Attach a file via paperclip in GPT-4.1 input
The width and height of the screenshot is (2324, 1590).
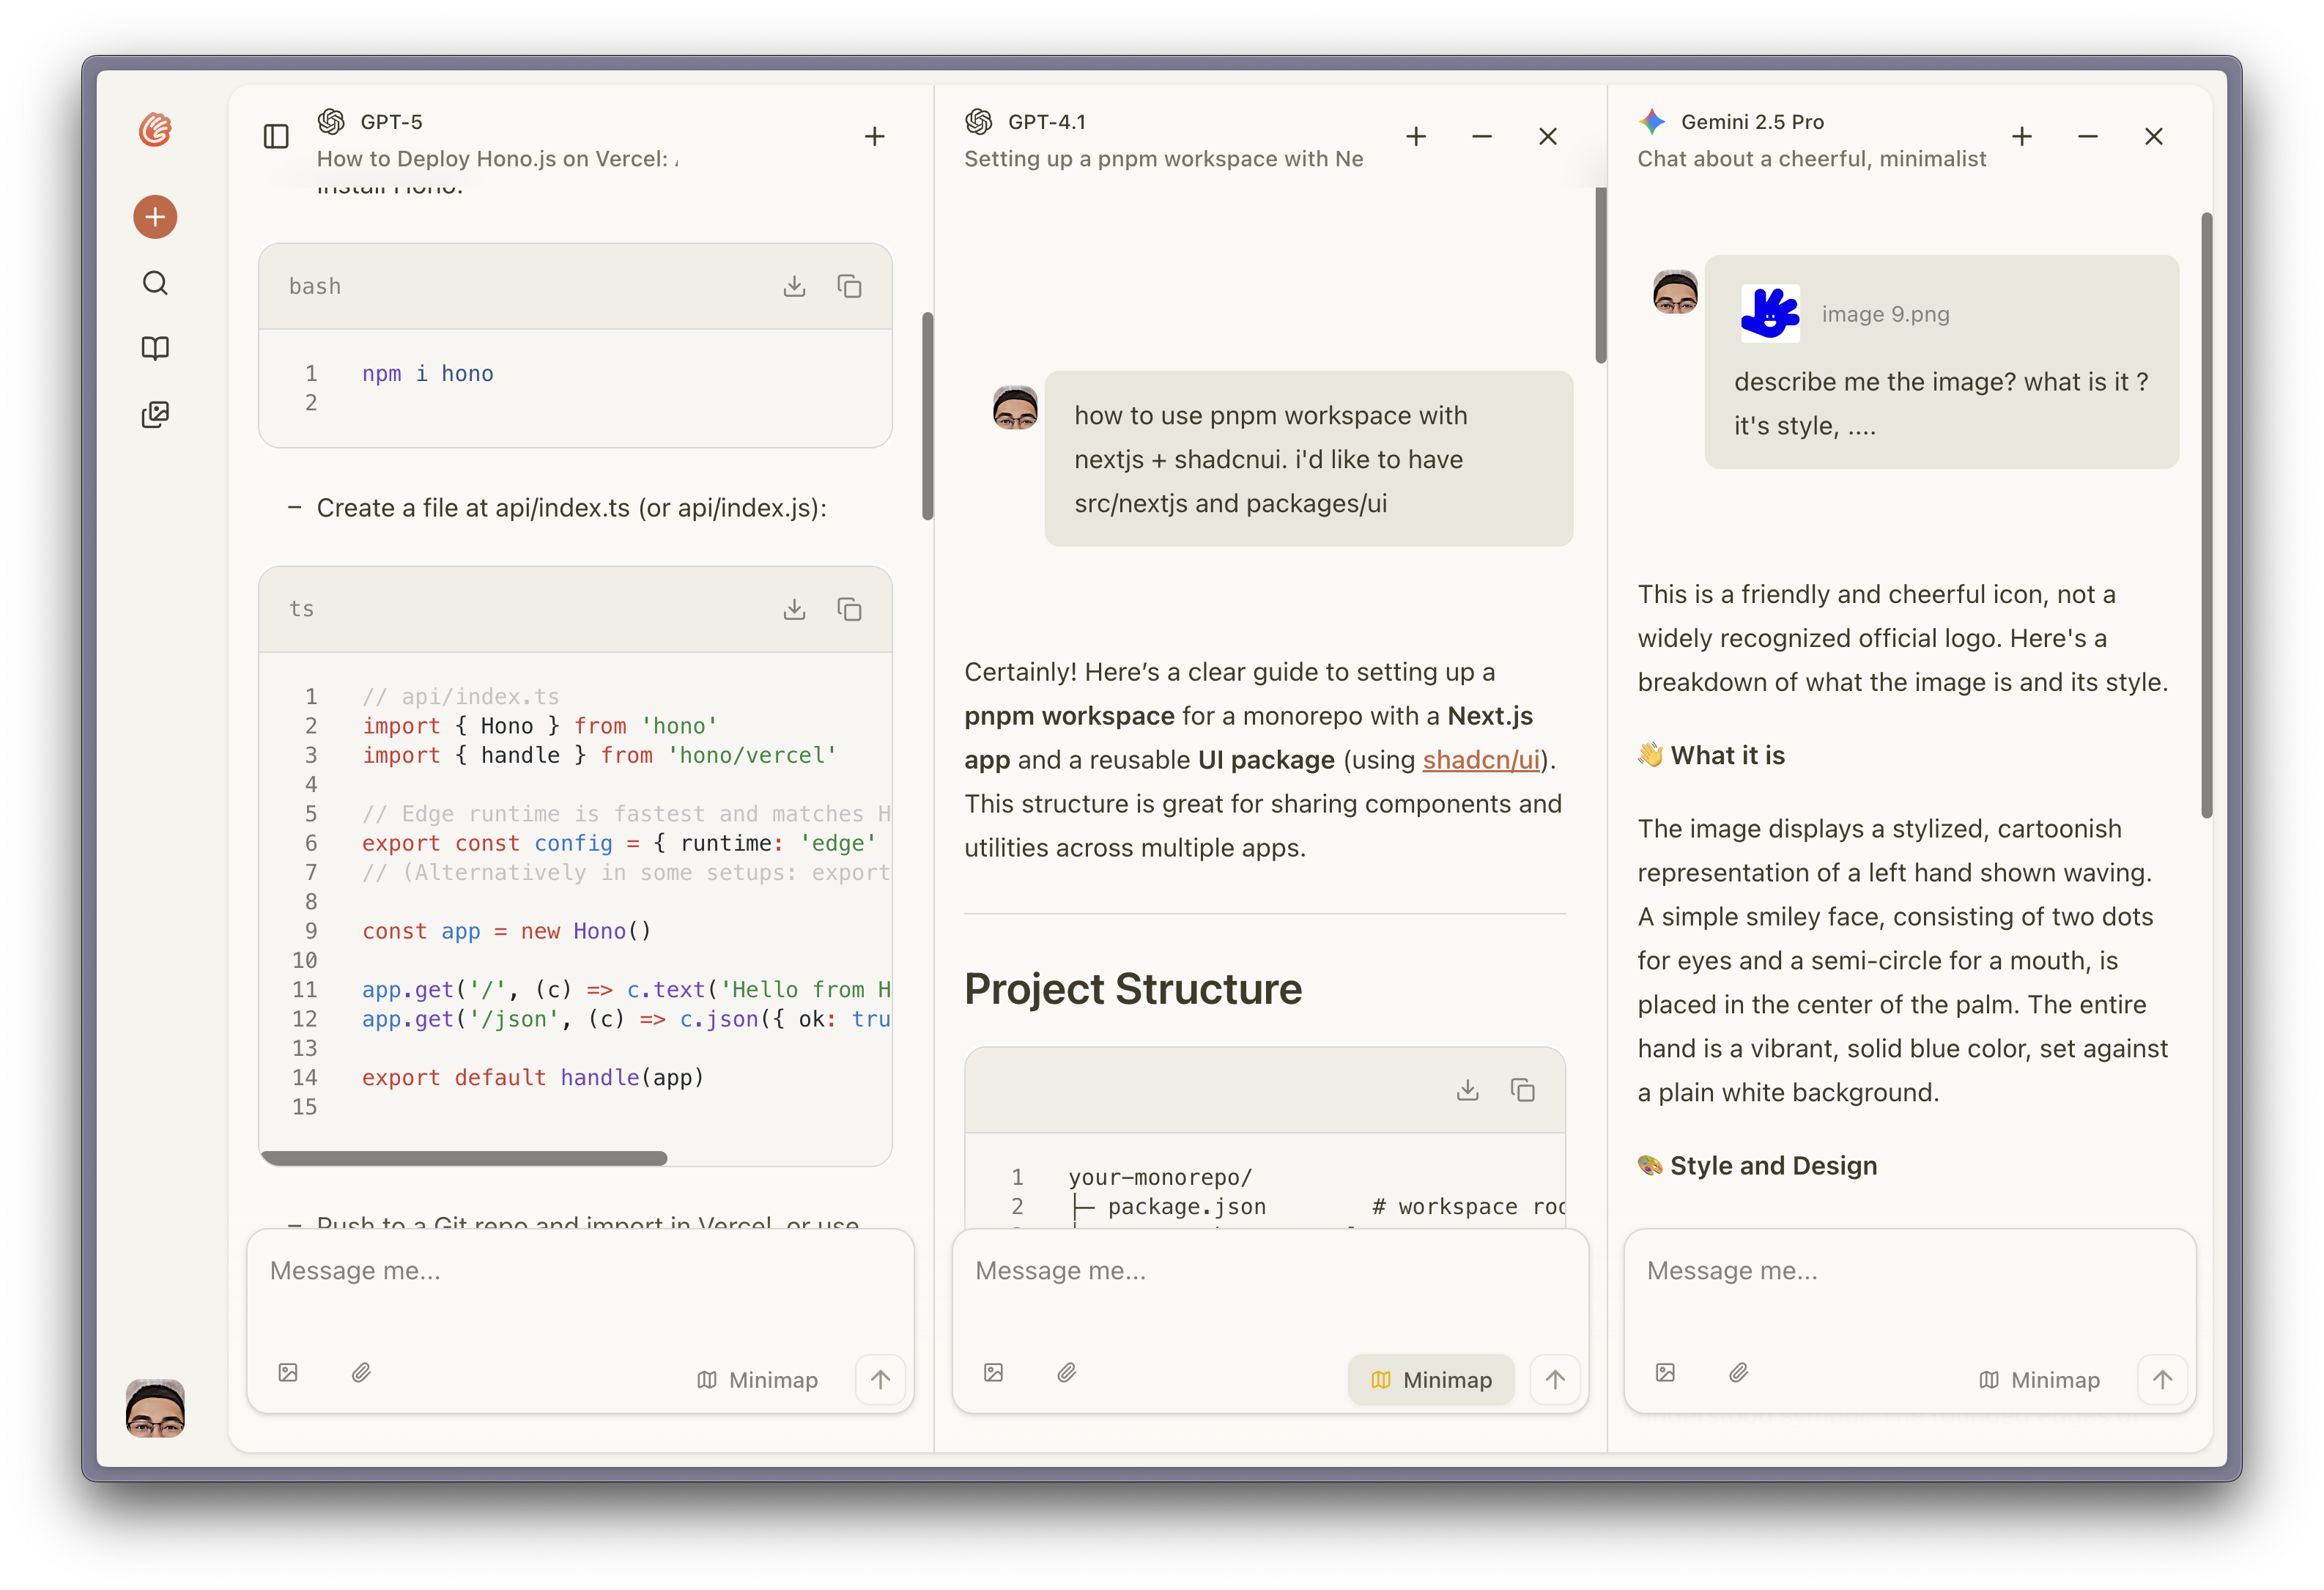[x=1067, y=1373]
